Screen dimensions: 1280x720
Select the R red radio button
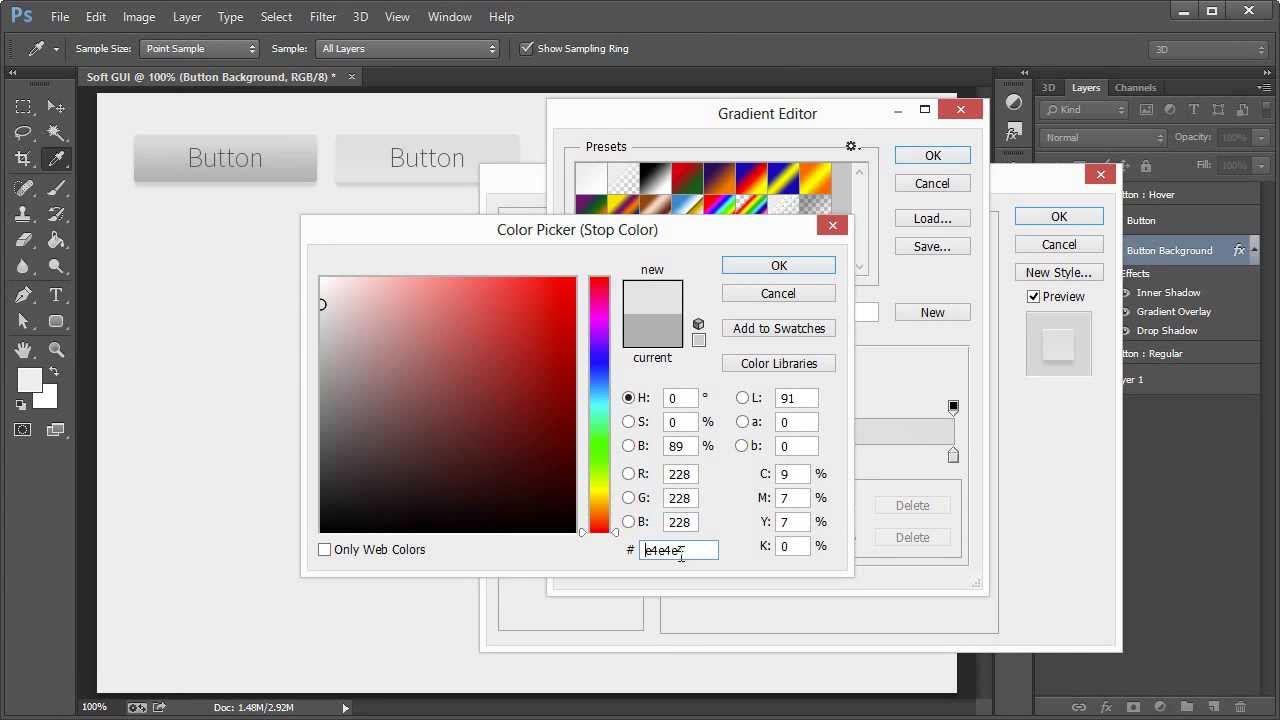(628, 474)
